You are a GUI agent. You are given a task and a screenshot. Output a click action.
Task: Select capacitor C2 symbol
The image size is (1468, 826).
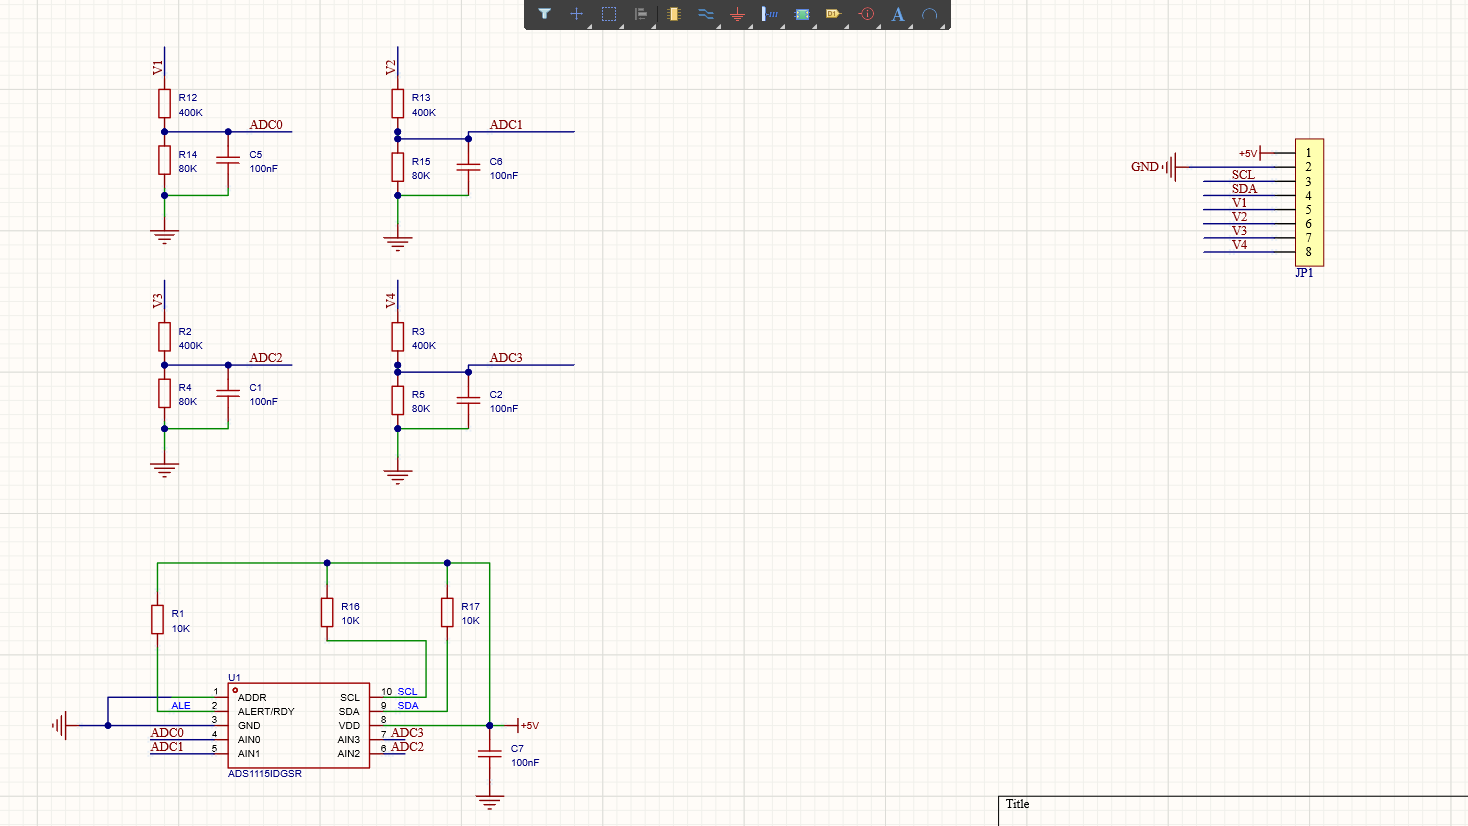tap(468, 400)
